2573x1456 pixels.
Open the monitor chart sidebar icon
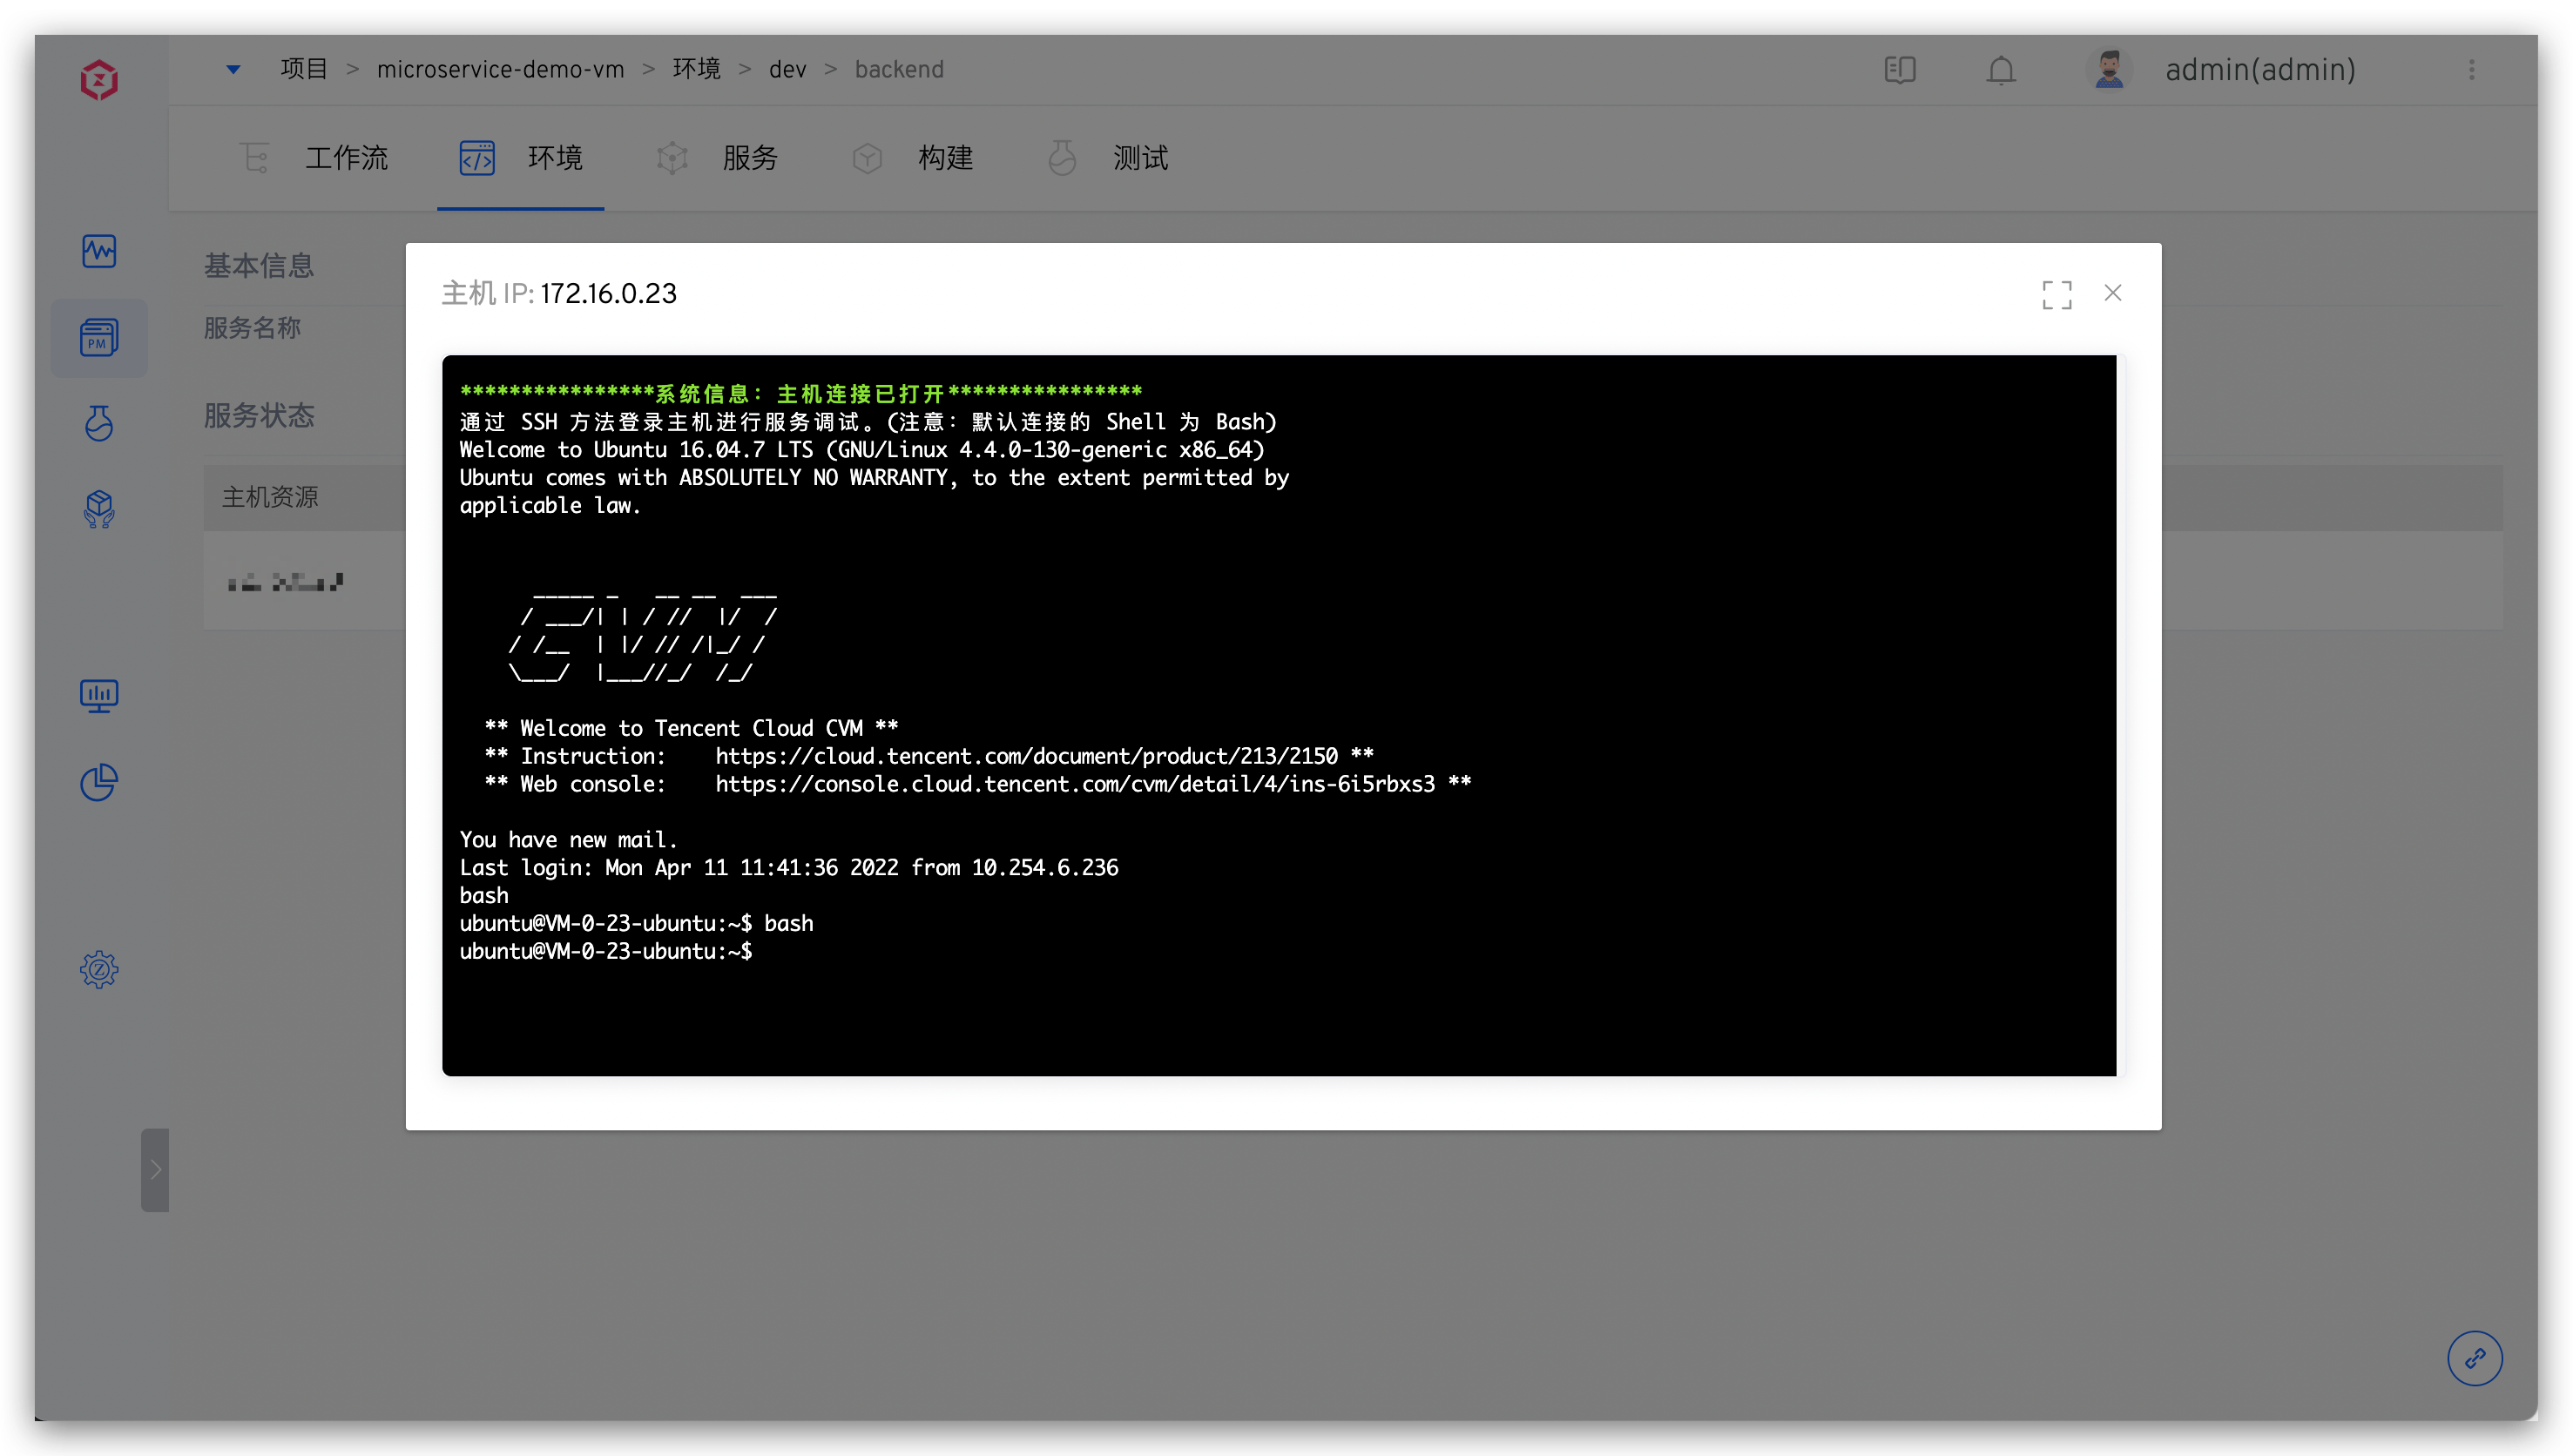coord(99,695)
